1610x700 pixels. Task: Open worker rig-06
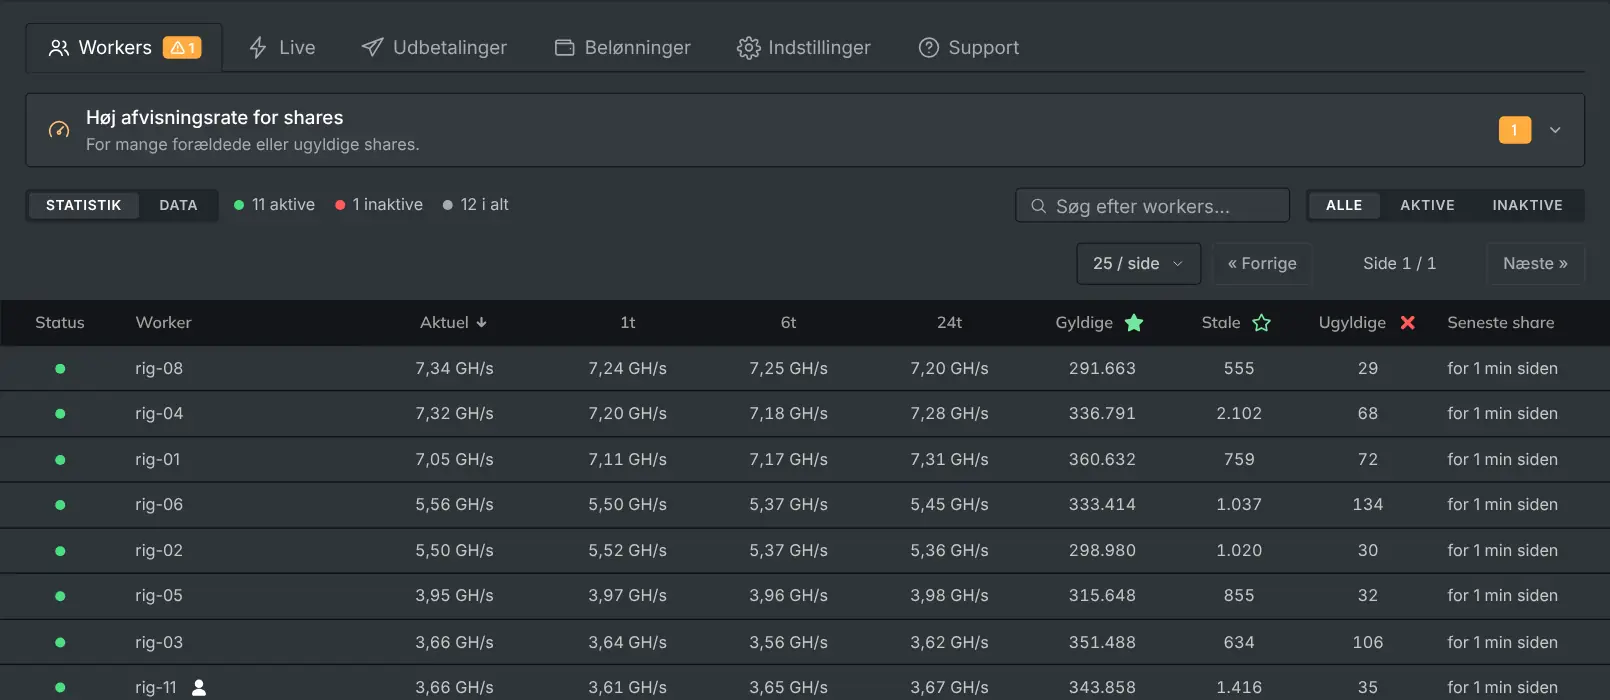(x=159, y=505)
